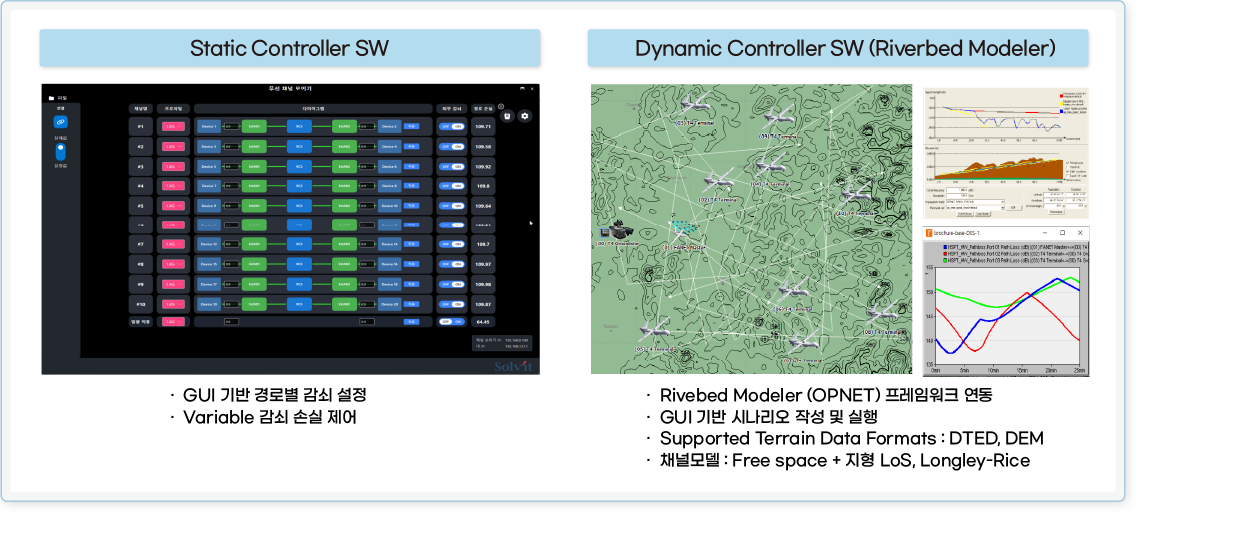Click the #1 channel label
Screen dimensions: 1239x539
coord(140,127)
